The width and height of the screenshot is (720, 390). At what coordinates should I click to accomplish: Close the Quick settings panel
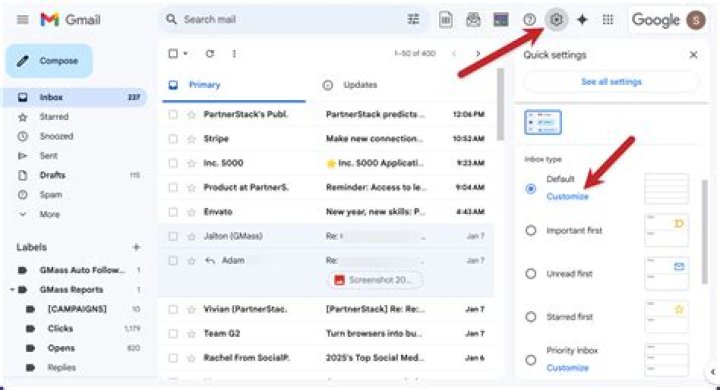[693, 55]
